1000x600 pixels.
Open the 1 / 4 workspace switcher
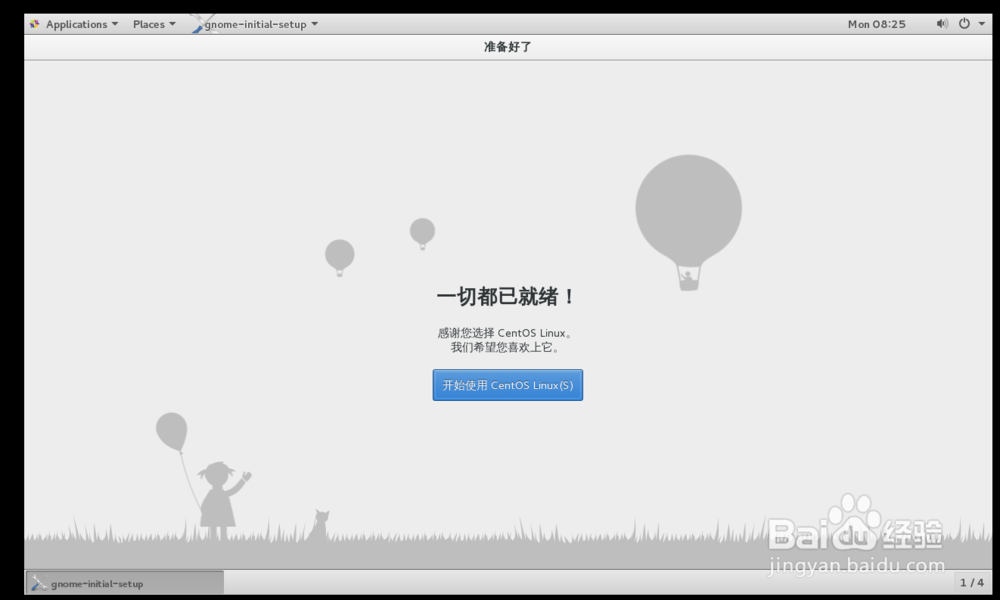click(x=972, y=582)
